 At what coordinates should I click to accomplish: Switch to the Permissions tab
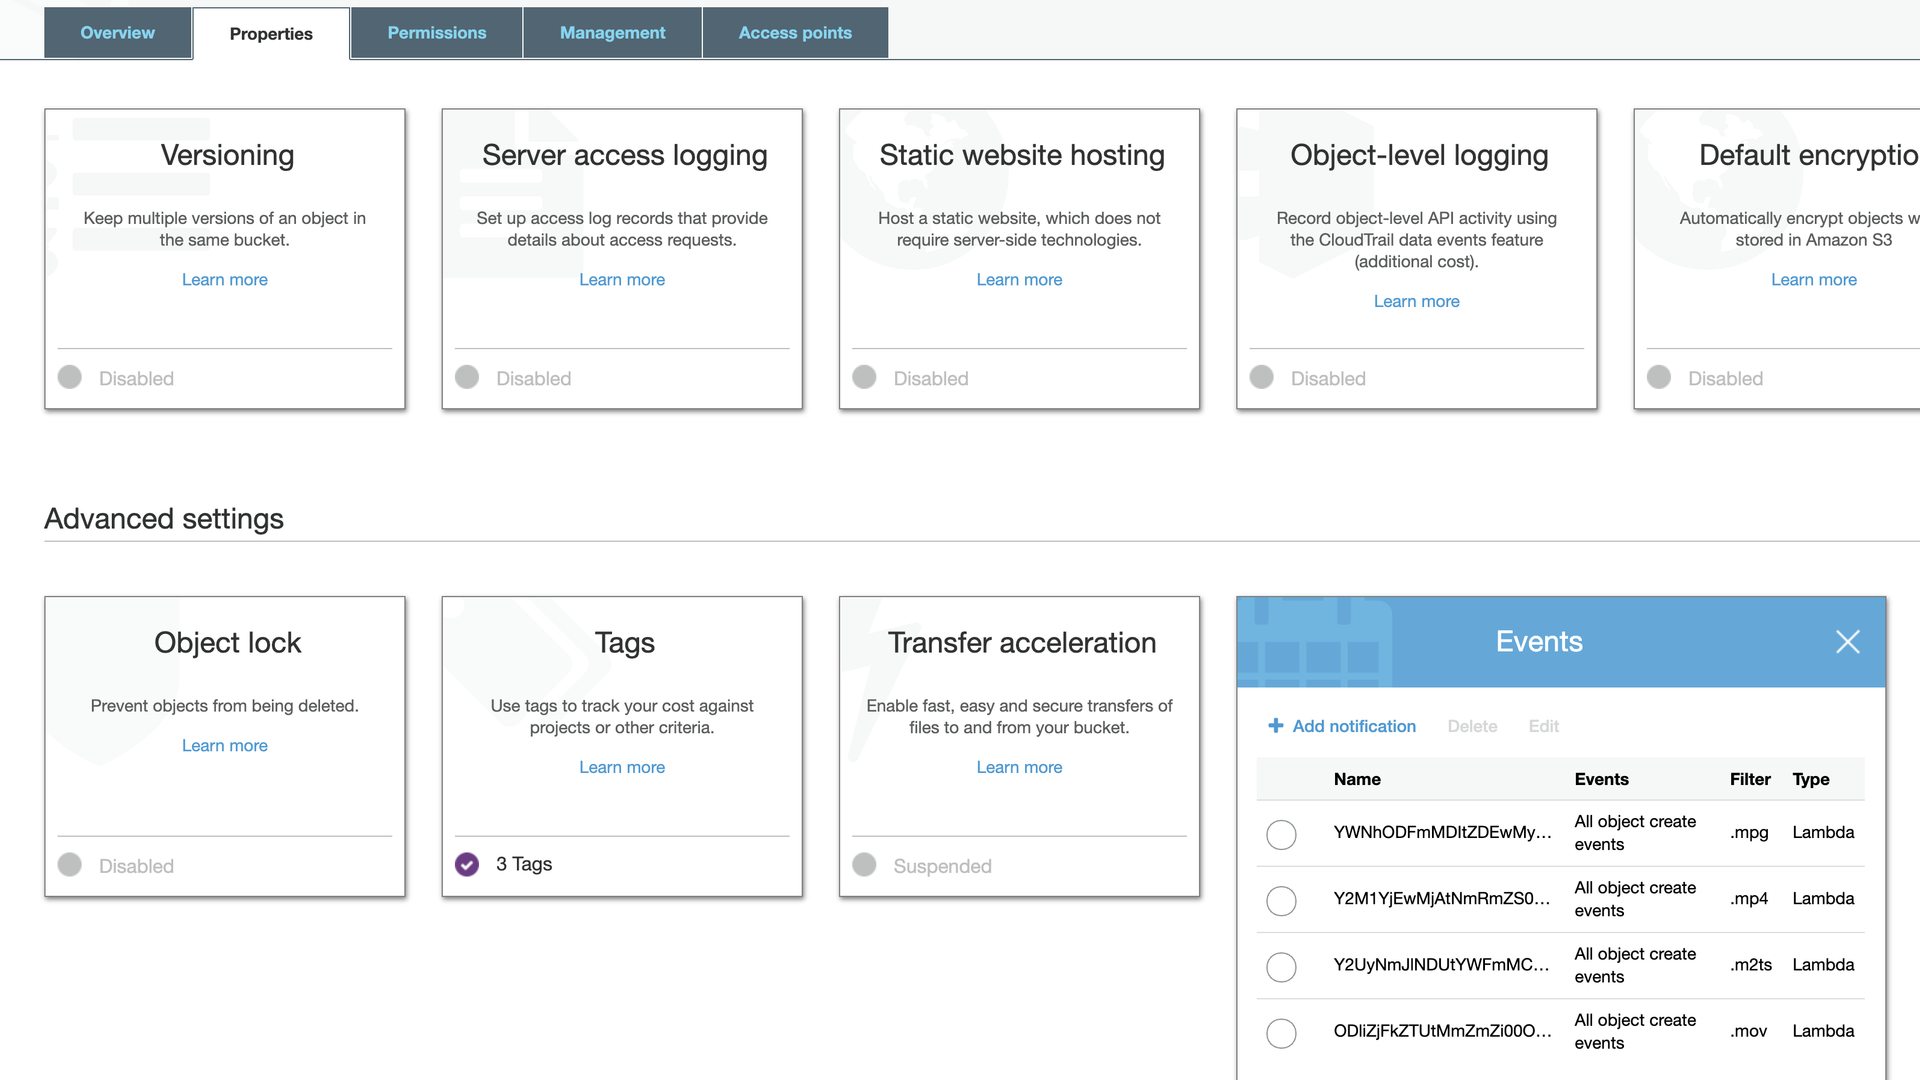tap(437, 33)
